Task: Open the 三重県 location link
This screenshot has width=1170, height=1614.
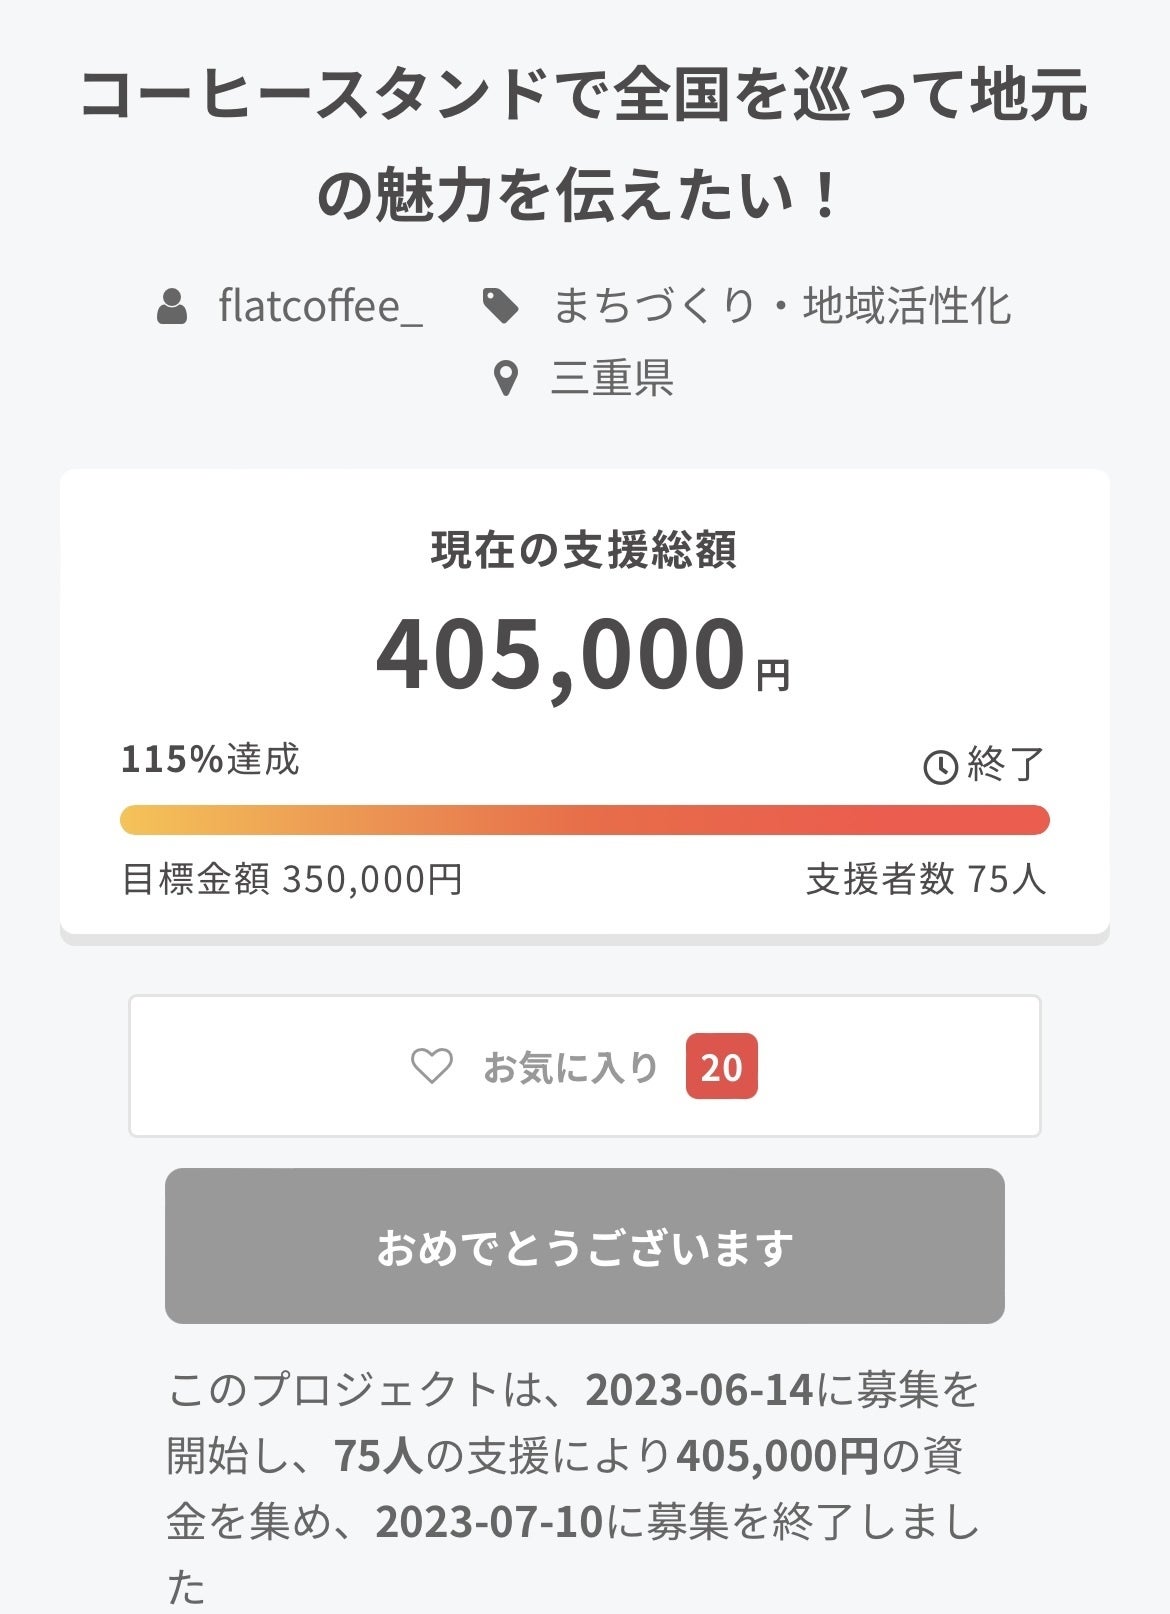Action: (612, 379)
